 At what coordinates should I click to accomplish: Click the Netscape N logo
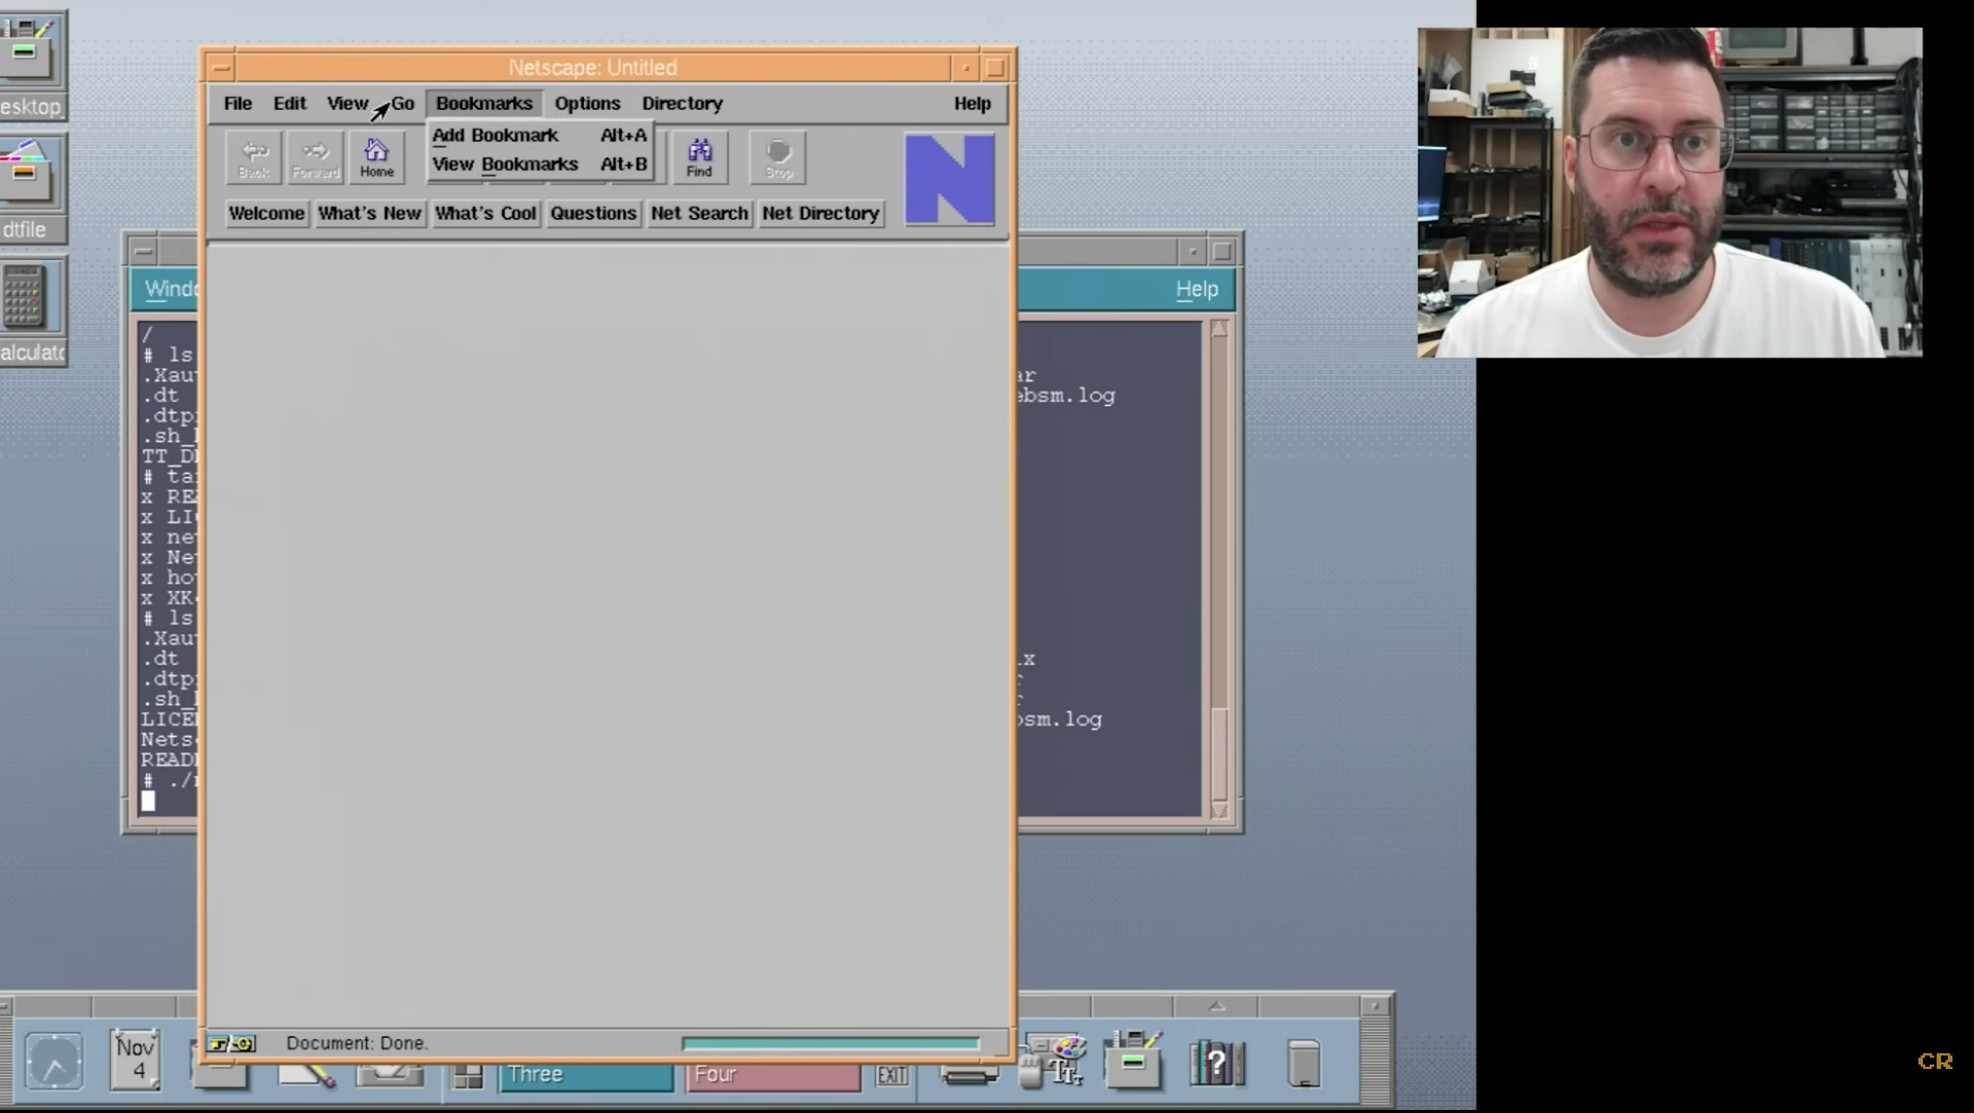949,179
